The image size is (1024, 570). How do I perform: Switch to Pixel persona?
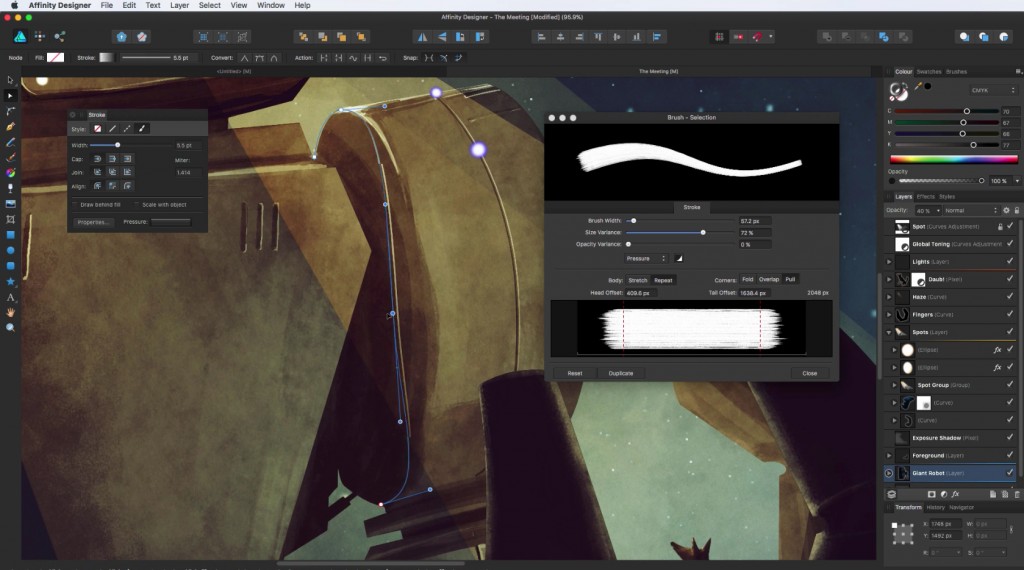(40, 37)
